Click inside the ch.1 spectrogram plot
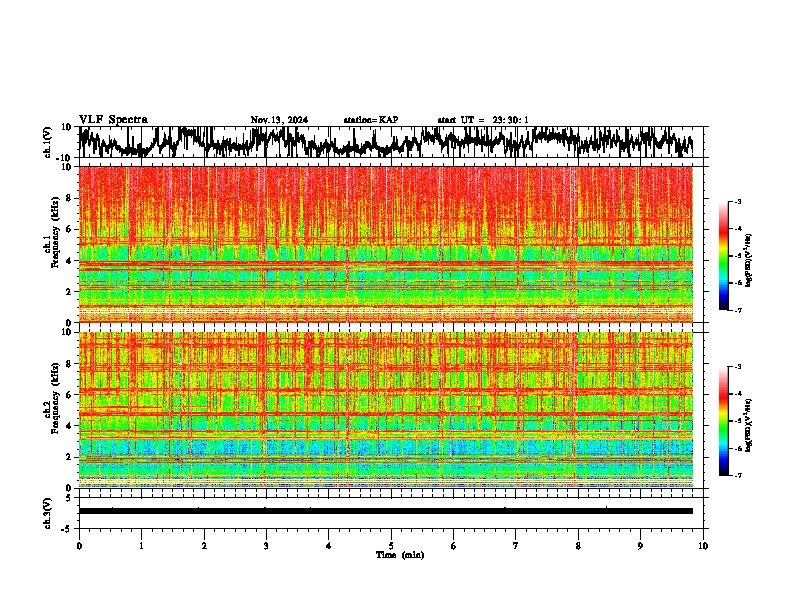This screenshot has width=792, height=612. [386, 244]
